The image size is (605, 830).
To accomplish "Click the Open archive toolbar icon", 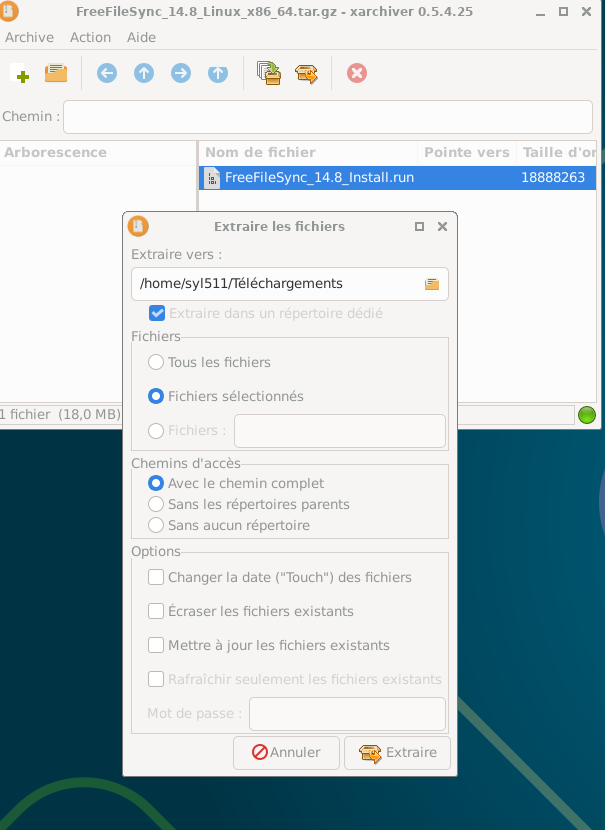I will [x=56, y=73].
